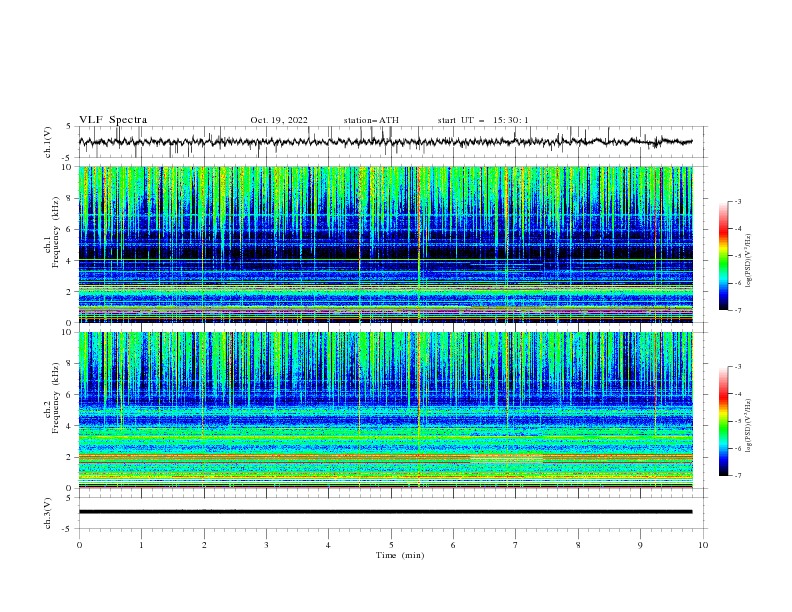
Task: Click the ch.2 PSD color bar
Action: coord(723,421)
